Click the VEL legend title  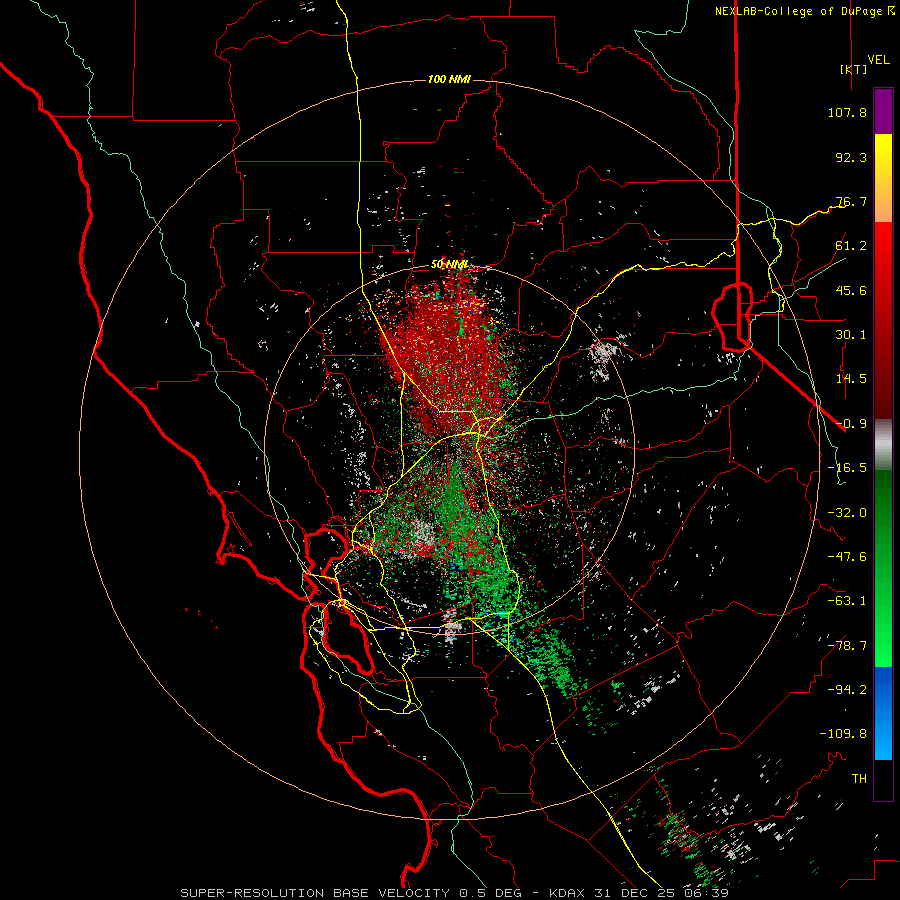(878, 60)
